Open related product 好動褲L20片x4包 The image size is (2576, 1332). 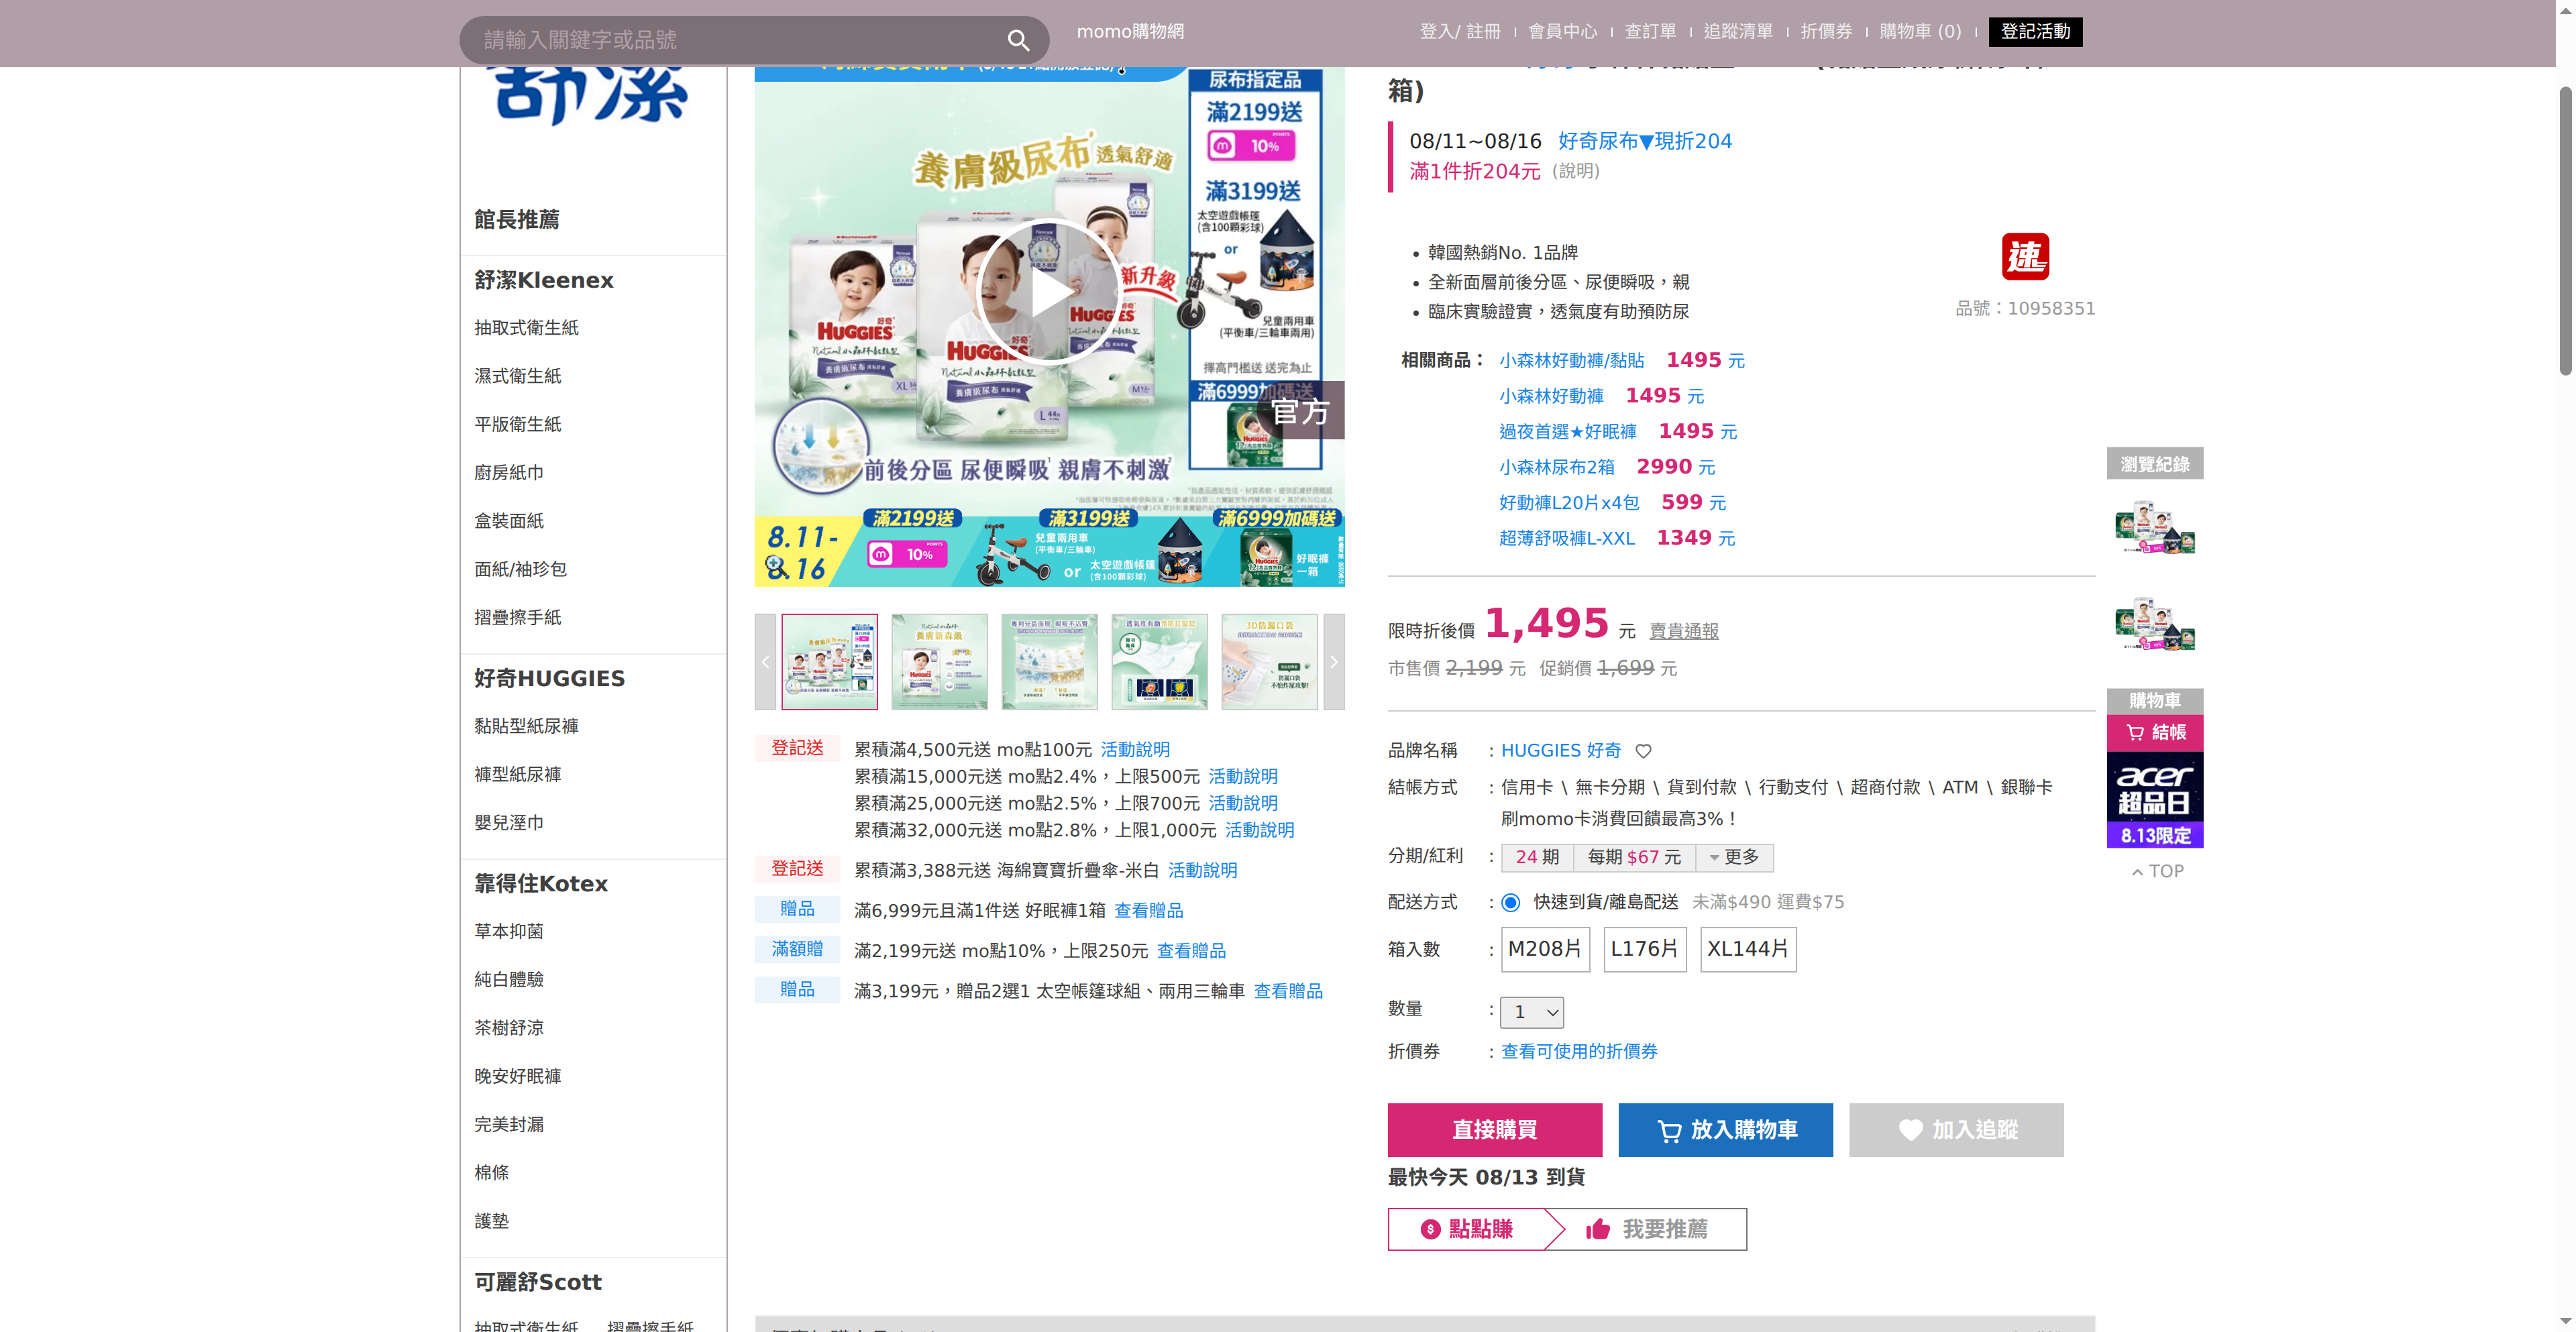click(1570, 503)
